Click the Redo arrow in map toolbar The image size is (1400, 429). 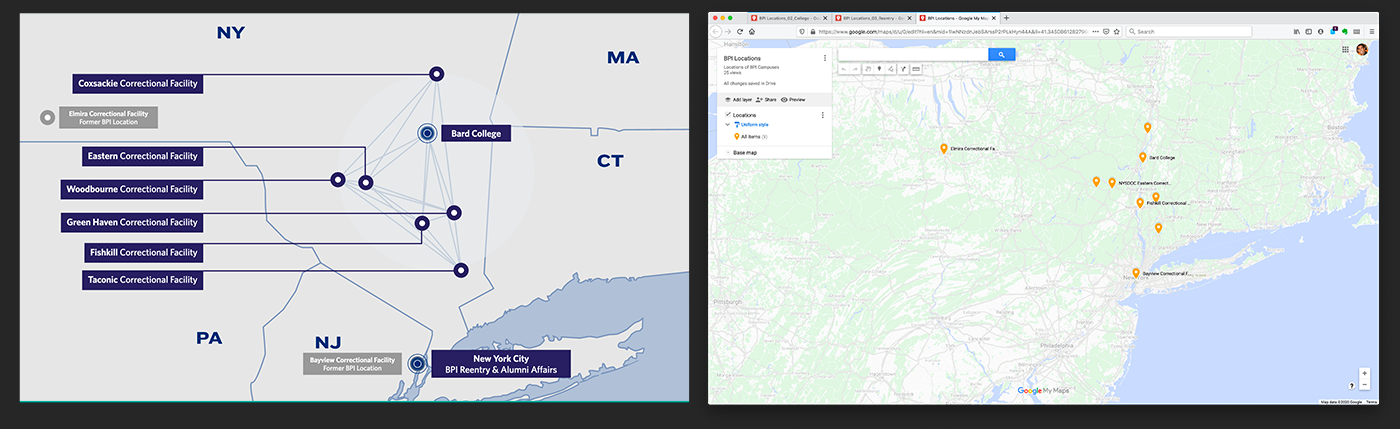[855, 69]
